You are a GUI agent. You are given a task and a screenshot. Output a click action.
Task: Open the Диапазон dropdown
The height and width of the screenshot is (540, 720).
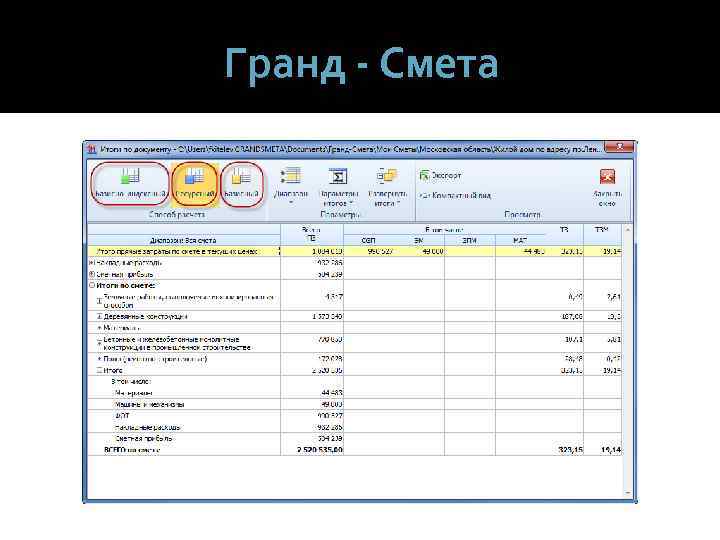tap(291, 186)
